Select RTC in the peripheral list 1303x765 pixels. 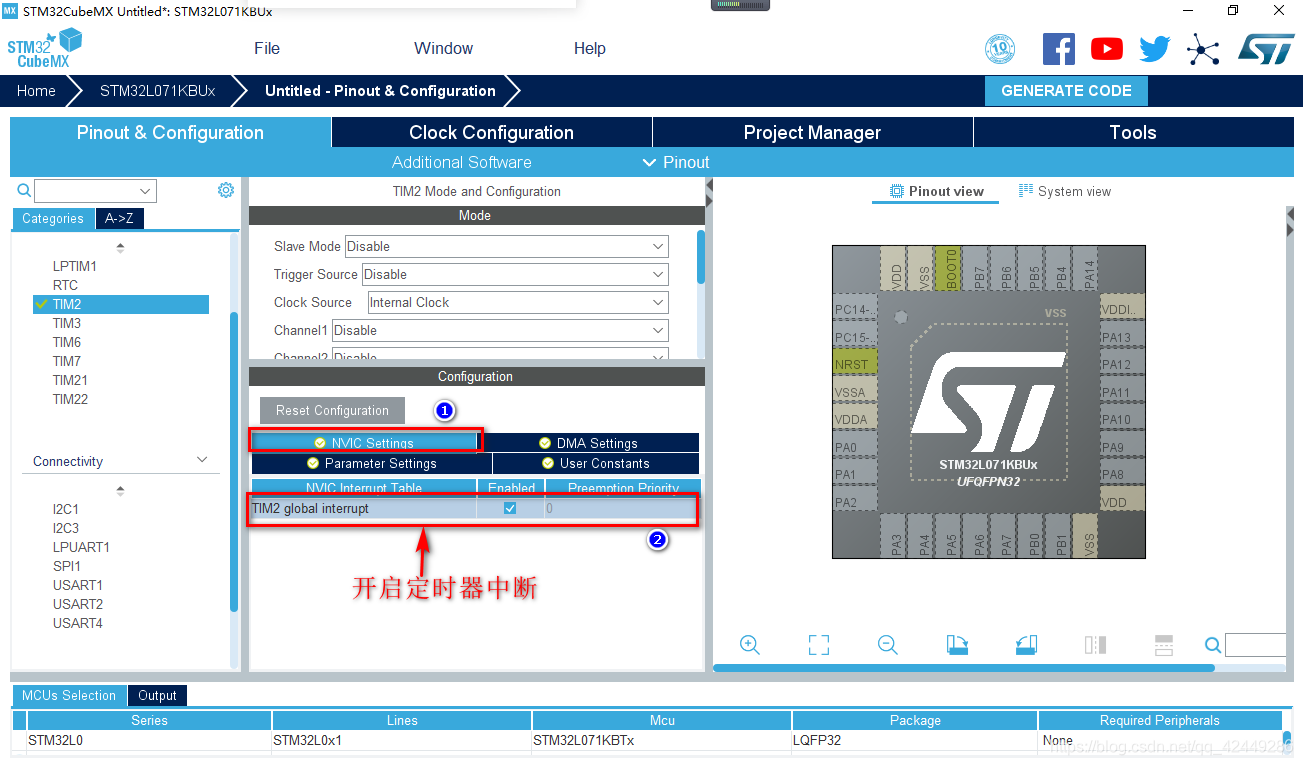[x=65, y=285]
